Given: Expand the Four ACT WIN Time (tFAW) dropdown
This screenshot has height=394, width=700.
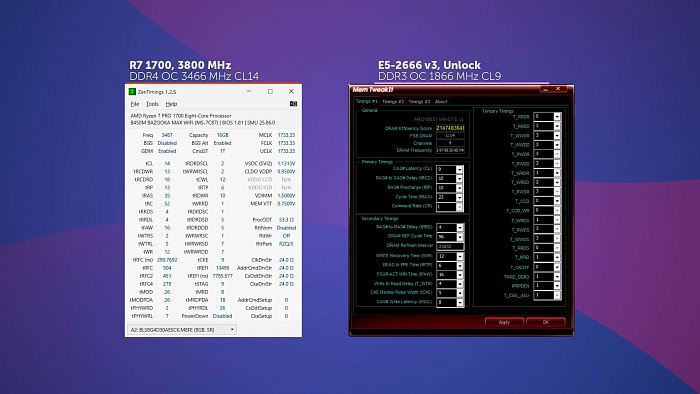Looking at the screenshot, I should (460, 275).
